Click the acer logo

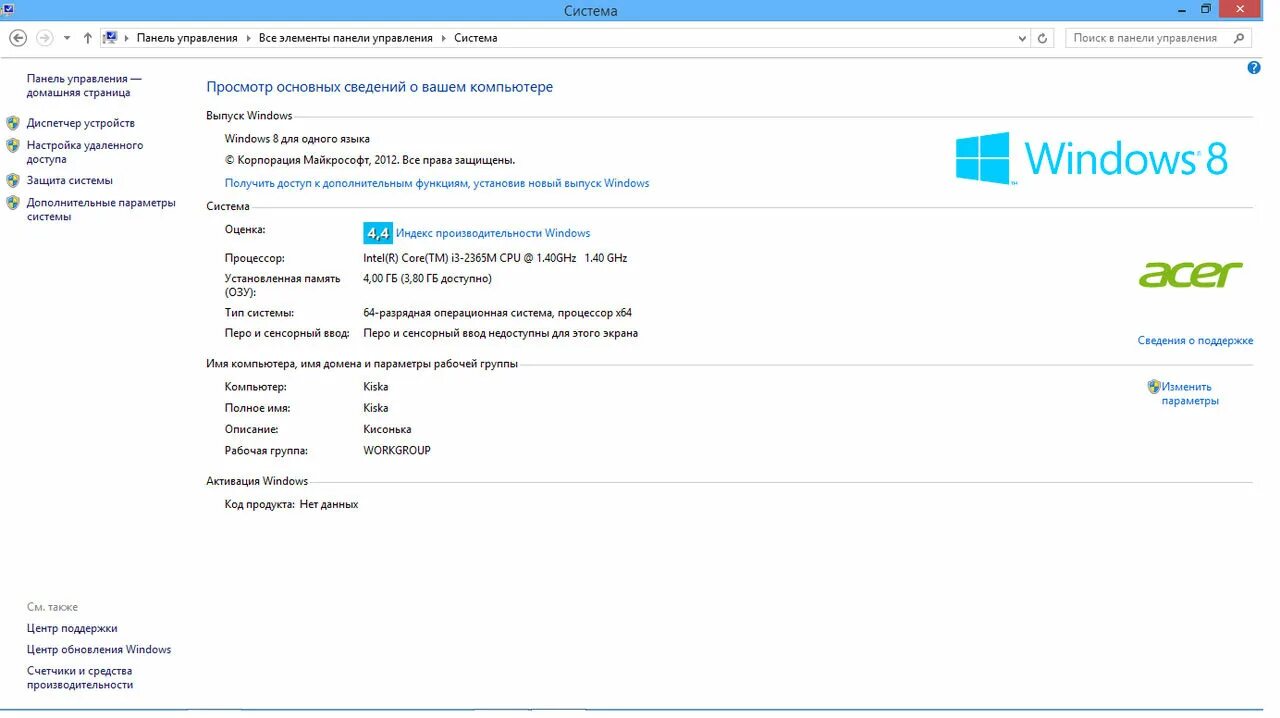coord(1190,274)
